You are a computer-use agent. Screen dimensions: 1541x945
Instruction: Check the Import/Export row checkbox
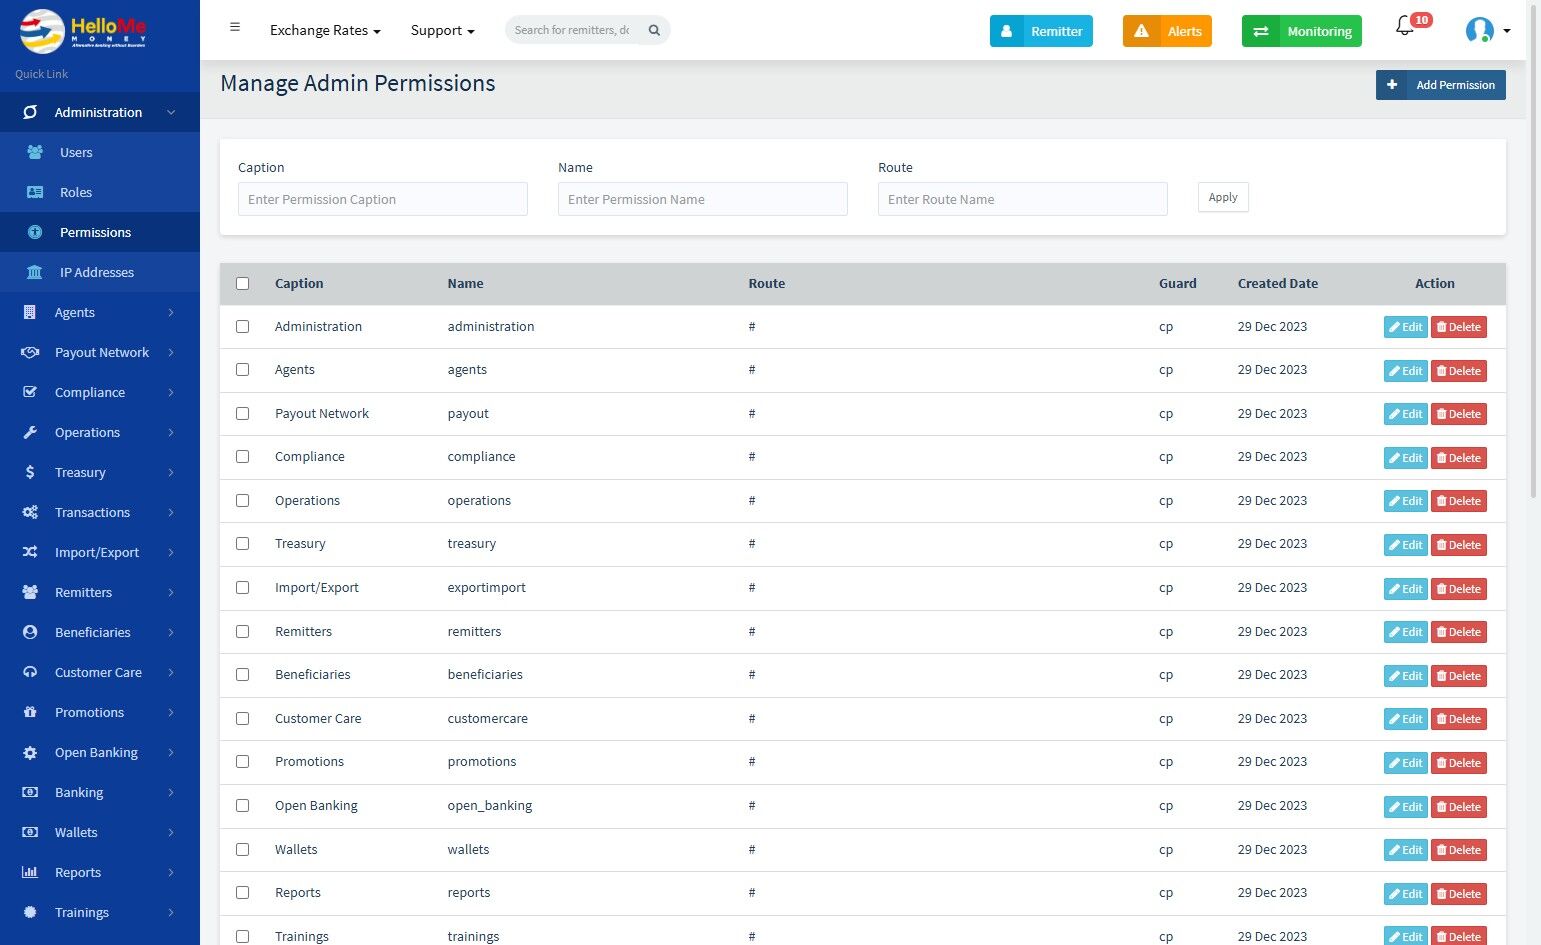[x=242, y=587]
